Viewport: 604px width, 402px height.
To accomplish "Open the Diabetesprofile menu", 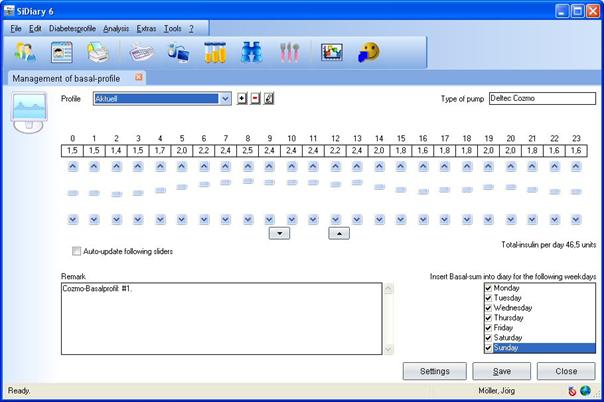I will click(72, 28).
